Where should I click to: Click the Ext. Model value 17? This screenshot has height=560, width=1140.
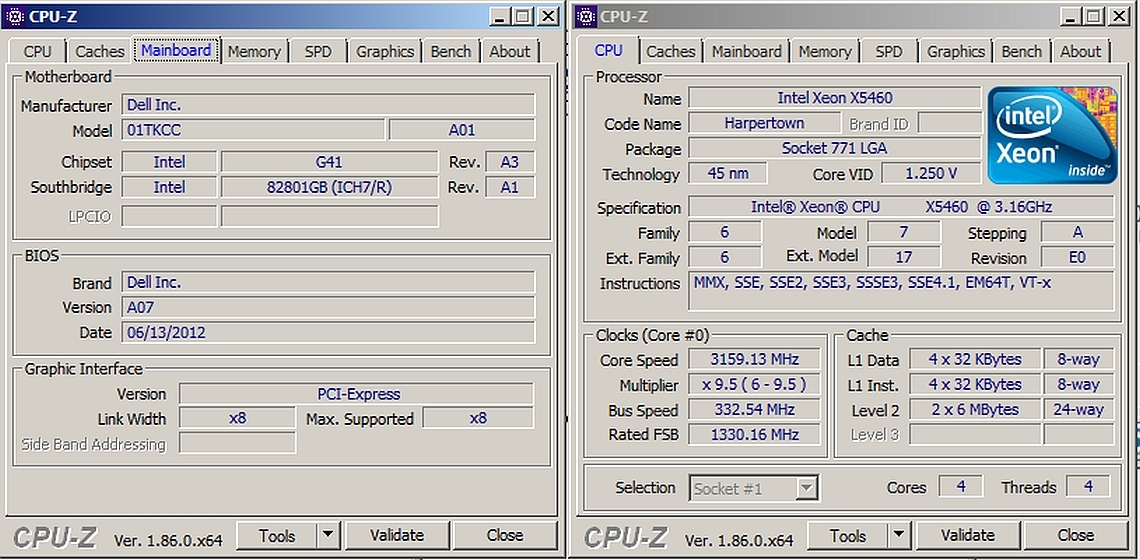(904, 257)
